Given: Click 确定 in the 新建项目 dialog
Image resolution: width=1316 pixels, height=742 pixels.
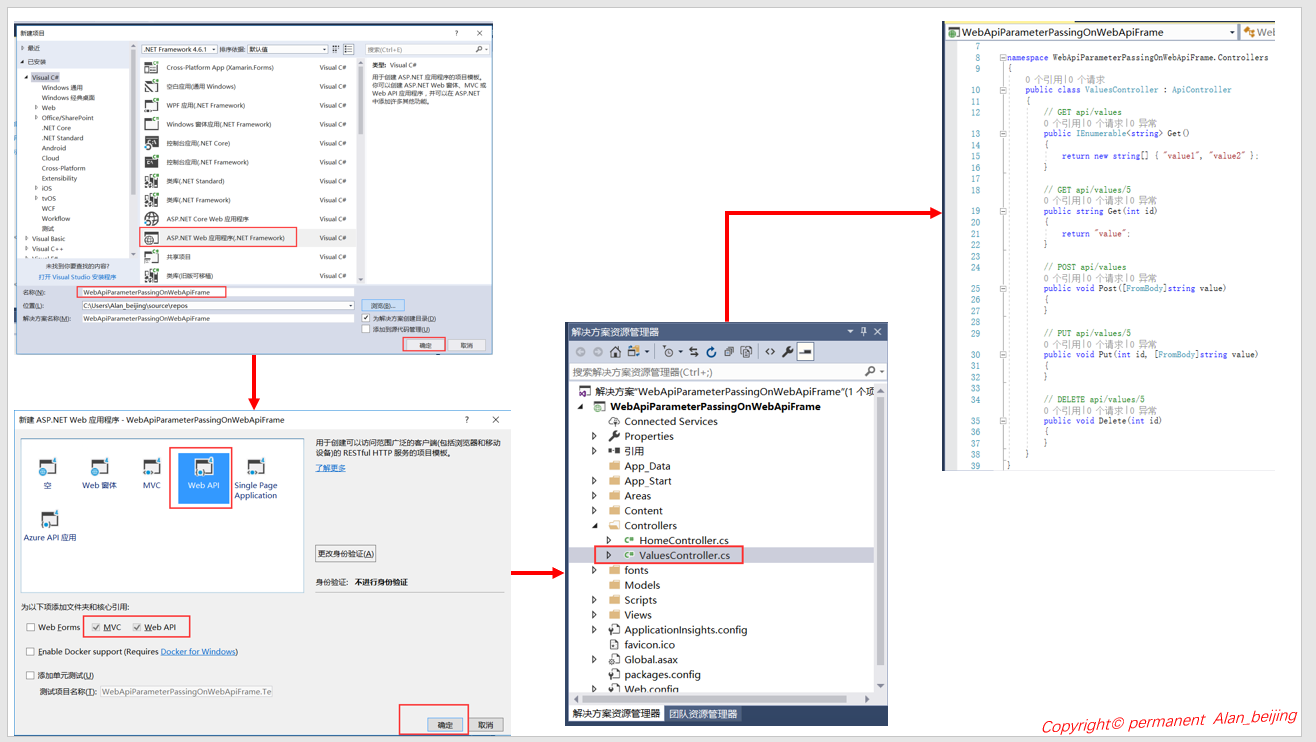Looking at the screenshot, I should pos(426,345).
